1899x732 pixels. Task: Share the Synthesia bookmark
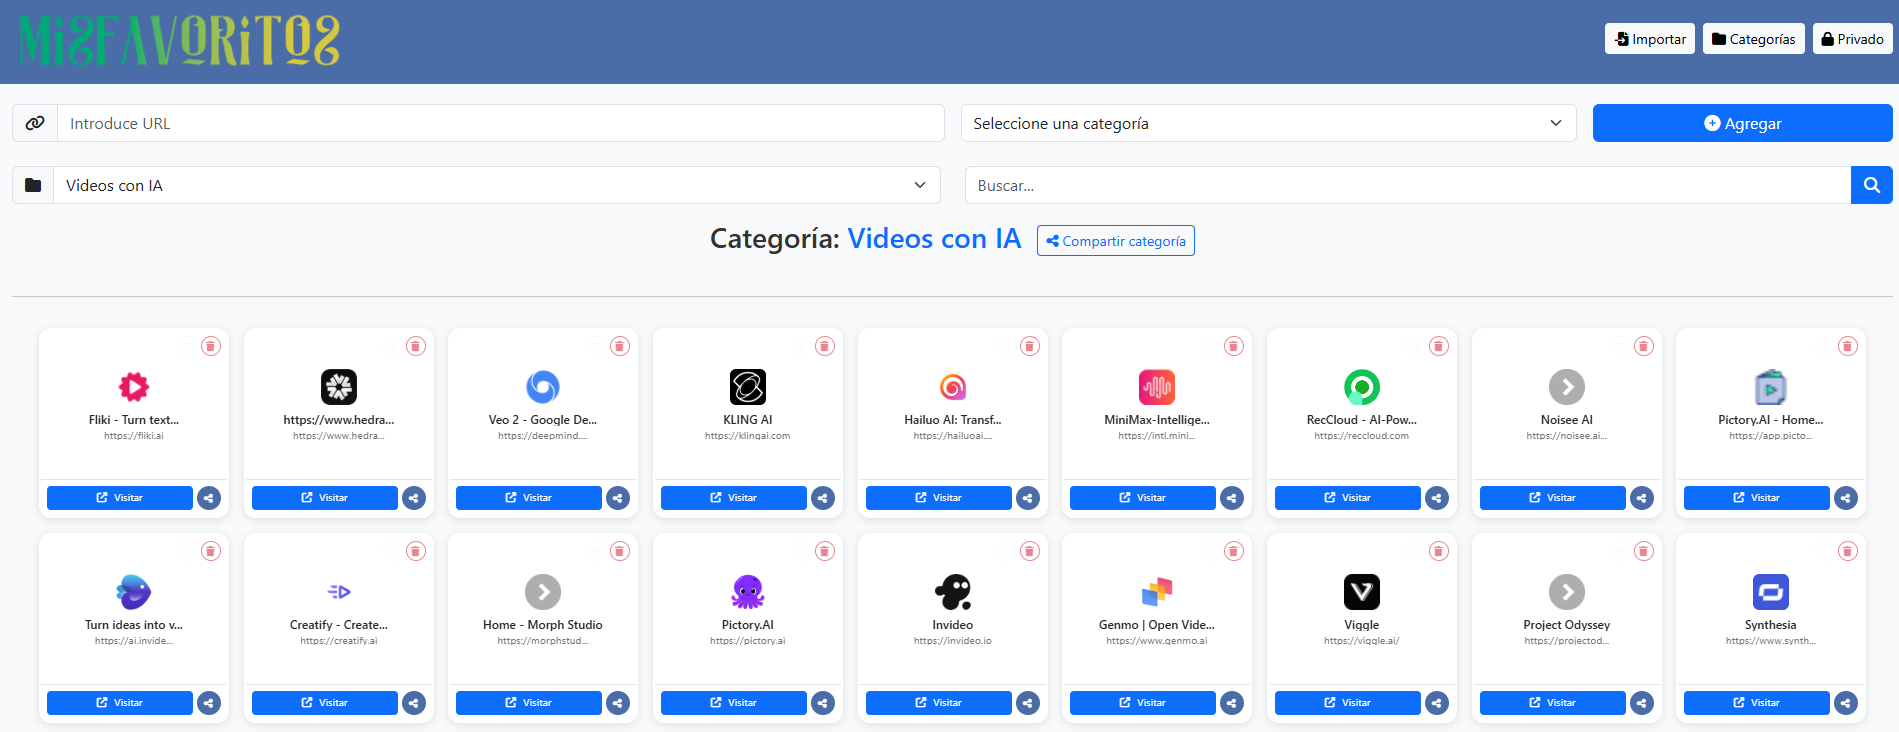tap(1846, 703)
